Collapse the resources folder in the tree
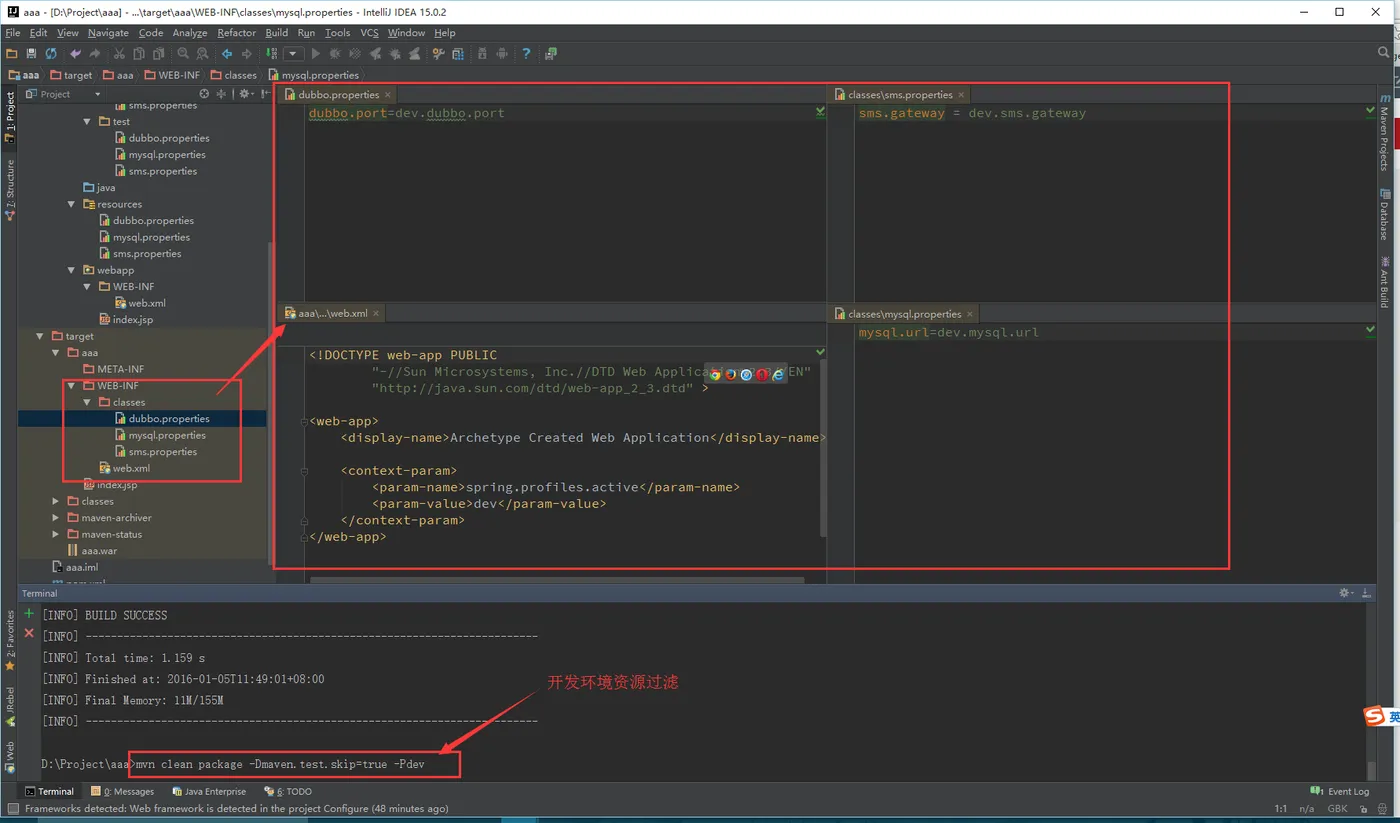This screenshot has height=823, width=1400. tap(72, 204)
